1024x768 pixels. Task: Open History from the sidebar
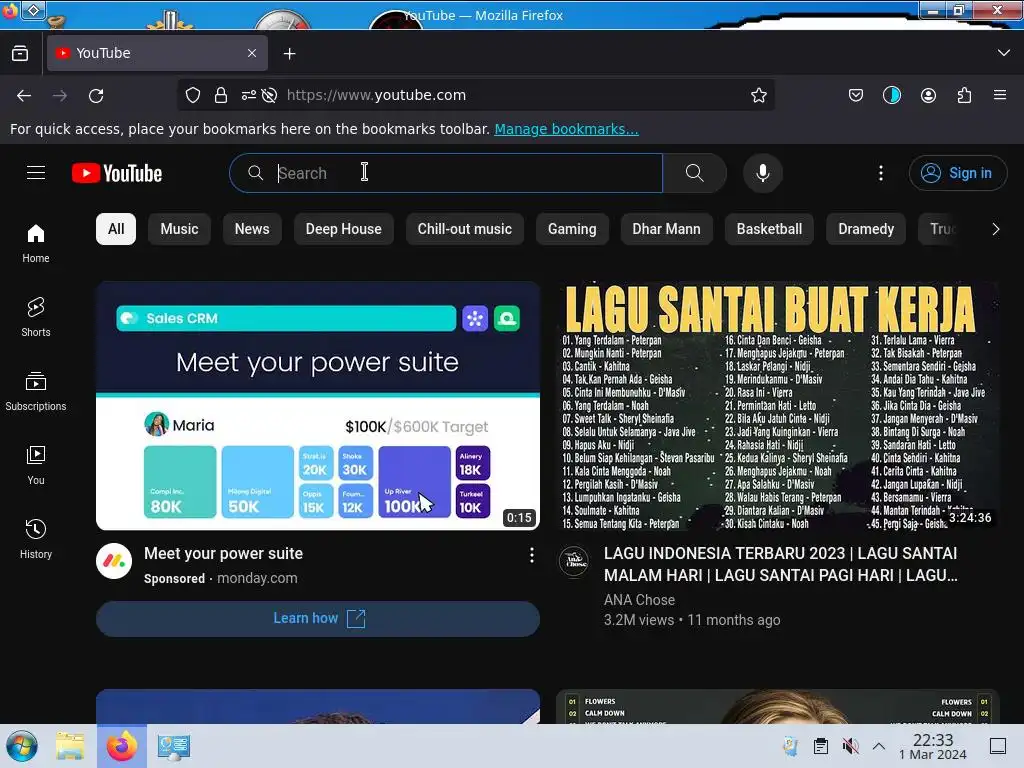tap(36, 539)
